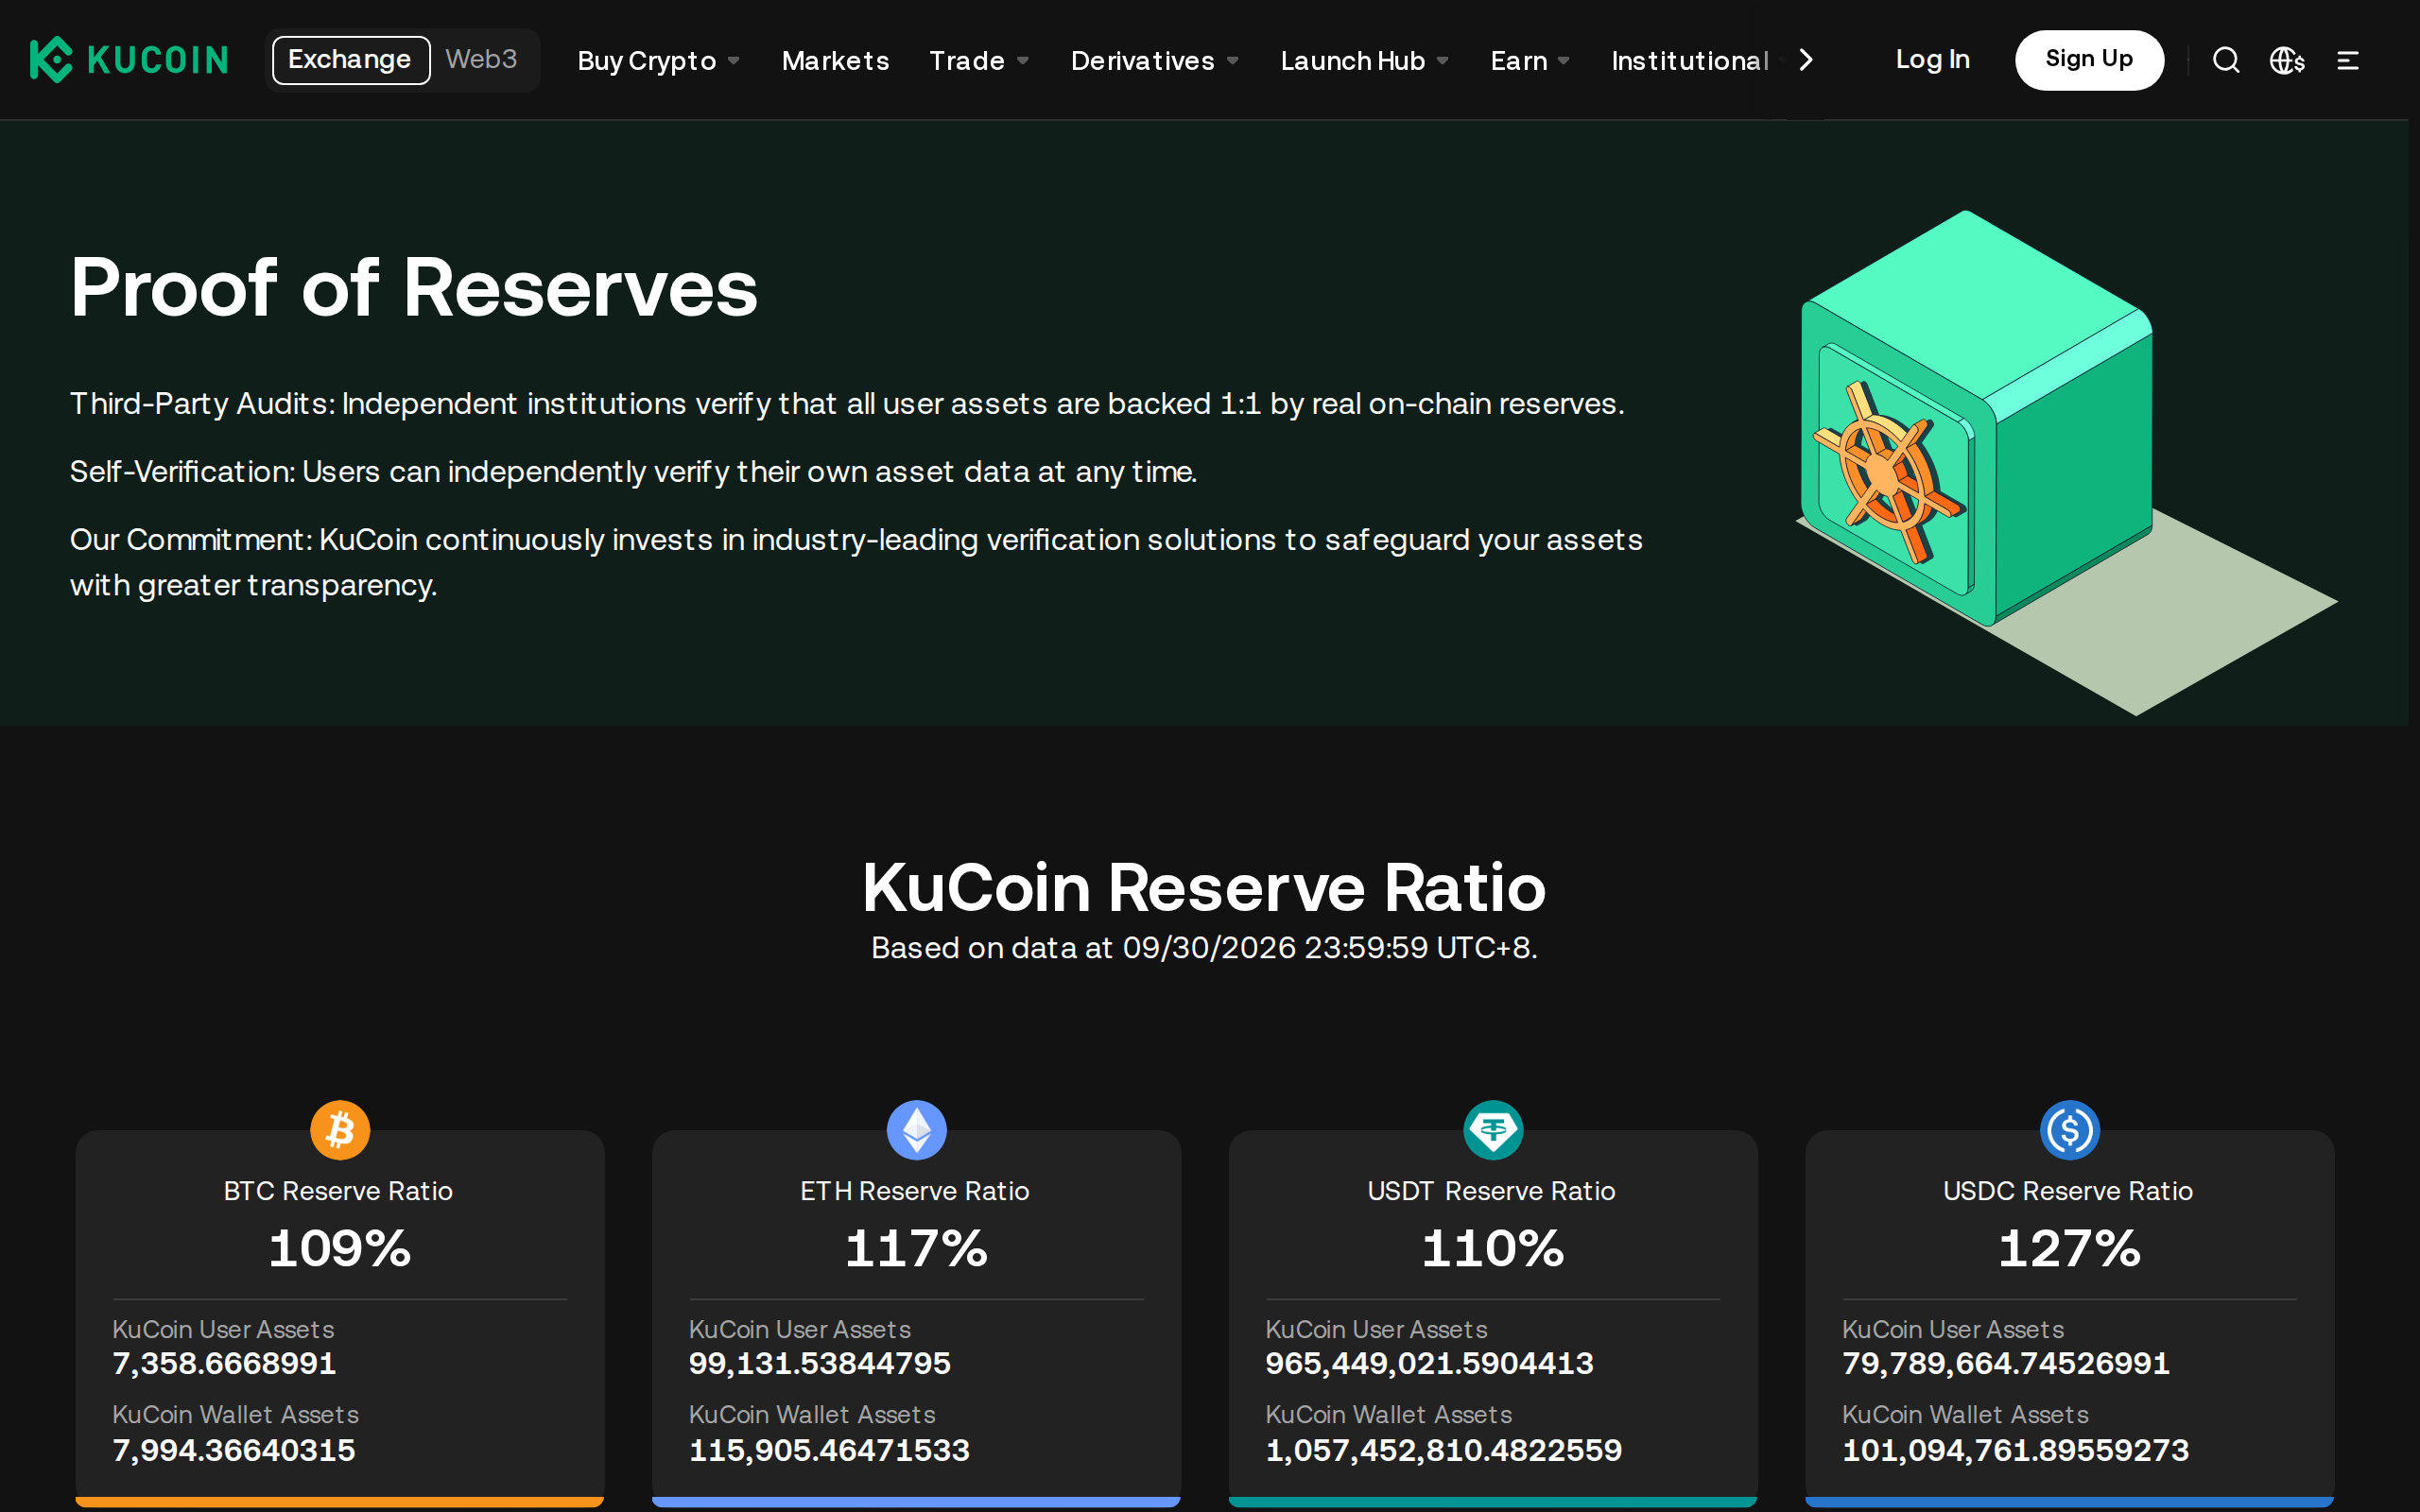Open the Institutional menu
Screen dimensions: 2420x1512
(x=1690, y=61)
